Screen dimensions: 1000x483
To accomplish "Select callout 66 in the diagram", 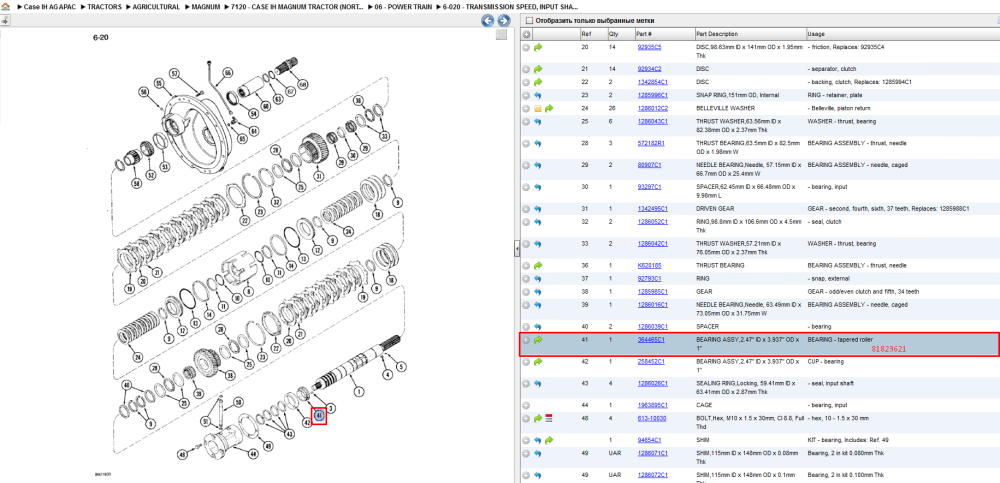I will click(x=227, y=73).
